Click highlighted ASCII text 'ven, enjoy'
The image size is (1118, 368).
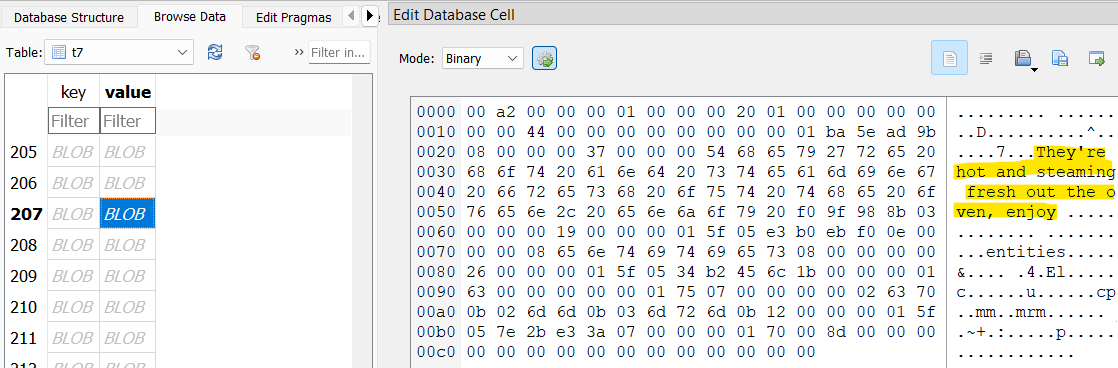pyautogui.click(x=1005, y=213)
